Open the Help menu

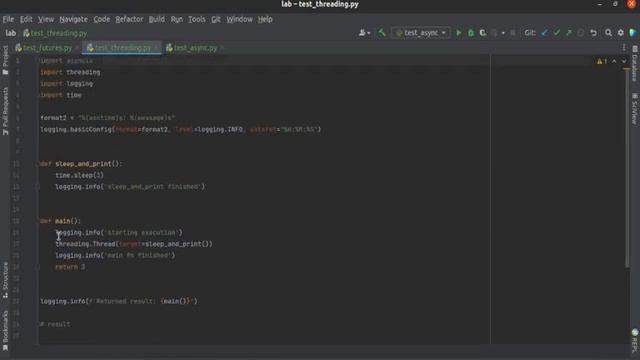(x=265, y=19)
